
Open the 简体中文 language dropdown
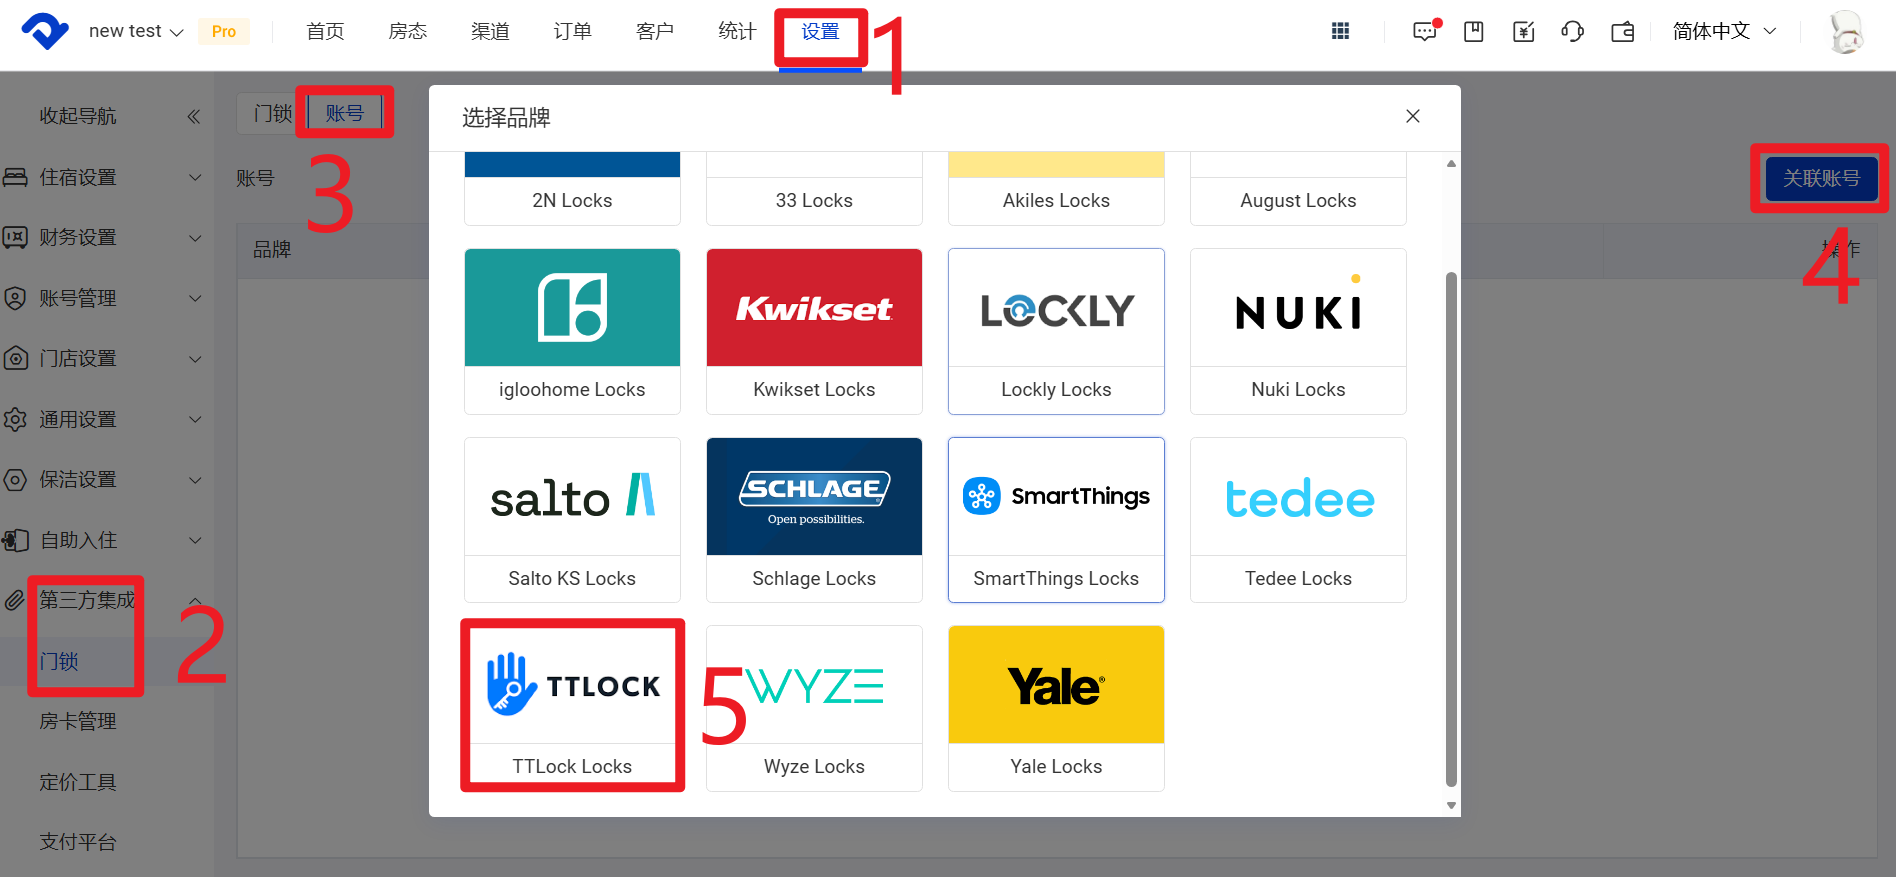pos(1724,32)
